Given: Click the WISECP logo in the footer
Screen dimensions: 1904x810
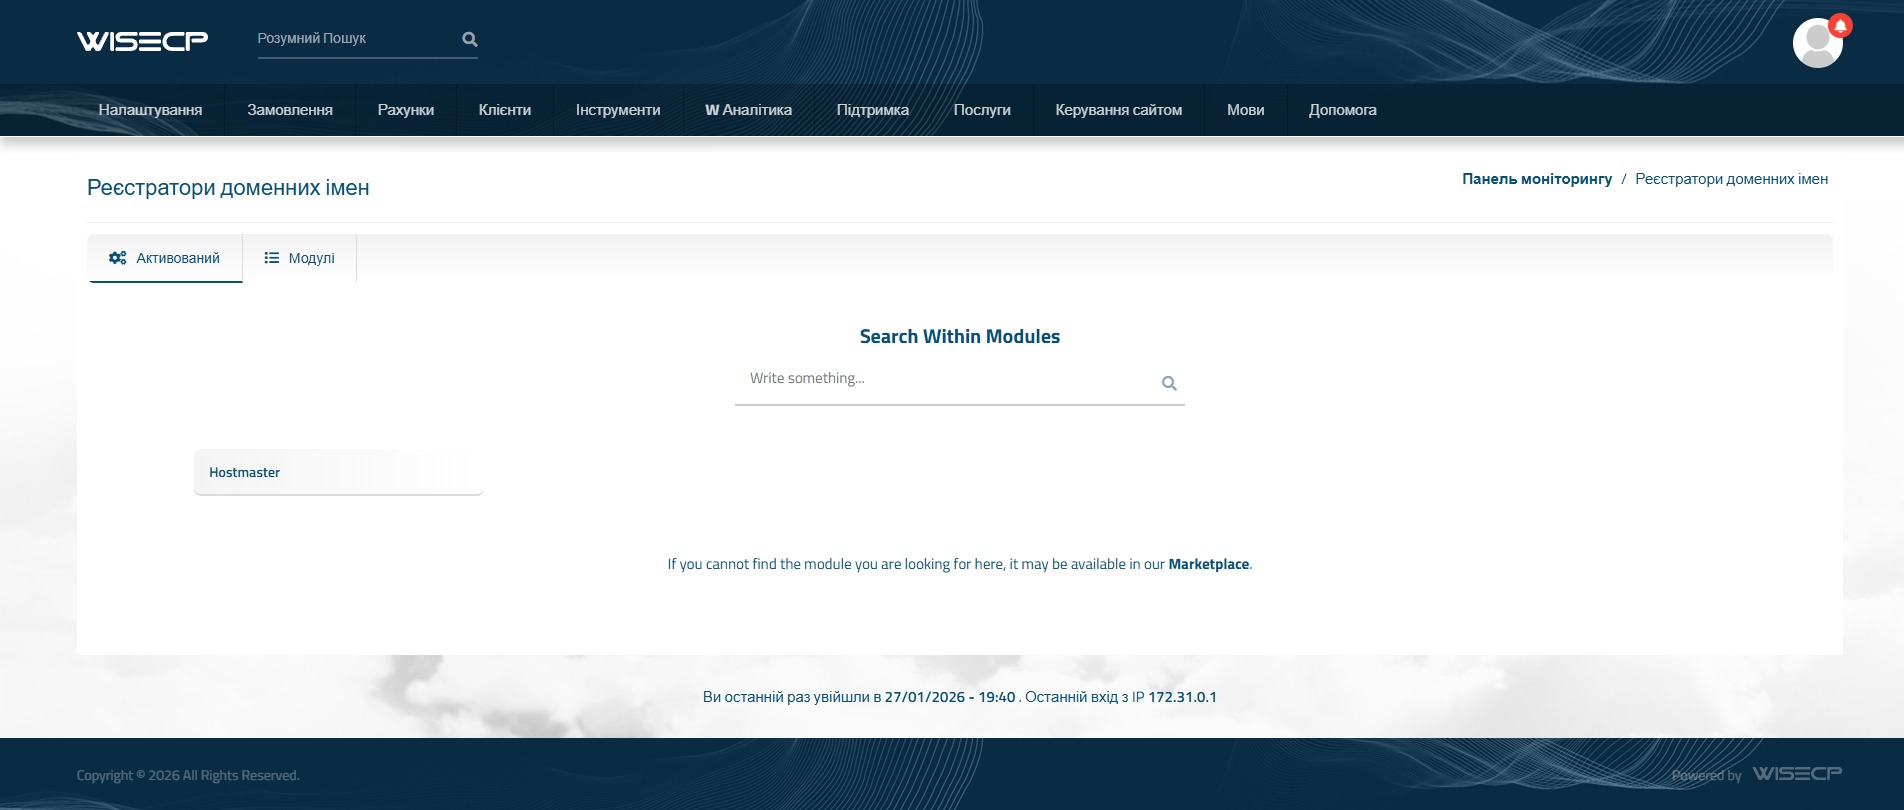Looking at the screenshot, I should (1796, 773).
